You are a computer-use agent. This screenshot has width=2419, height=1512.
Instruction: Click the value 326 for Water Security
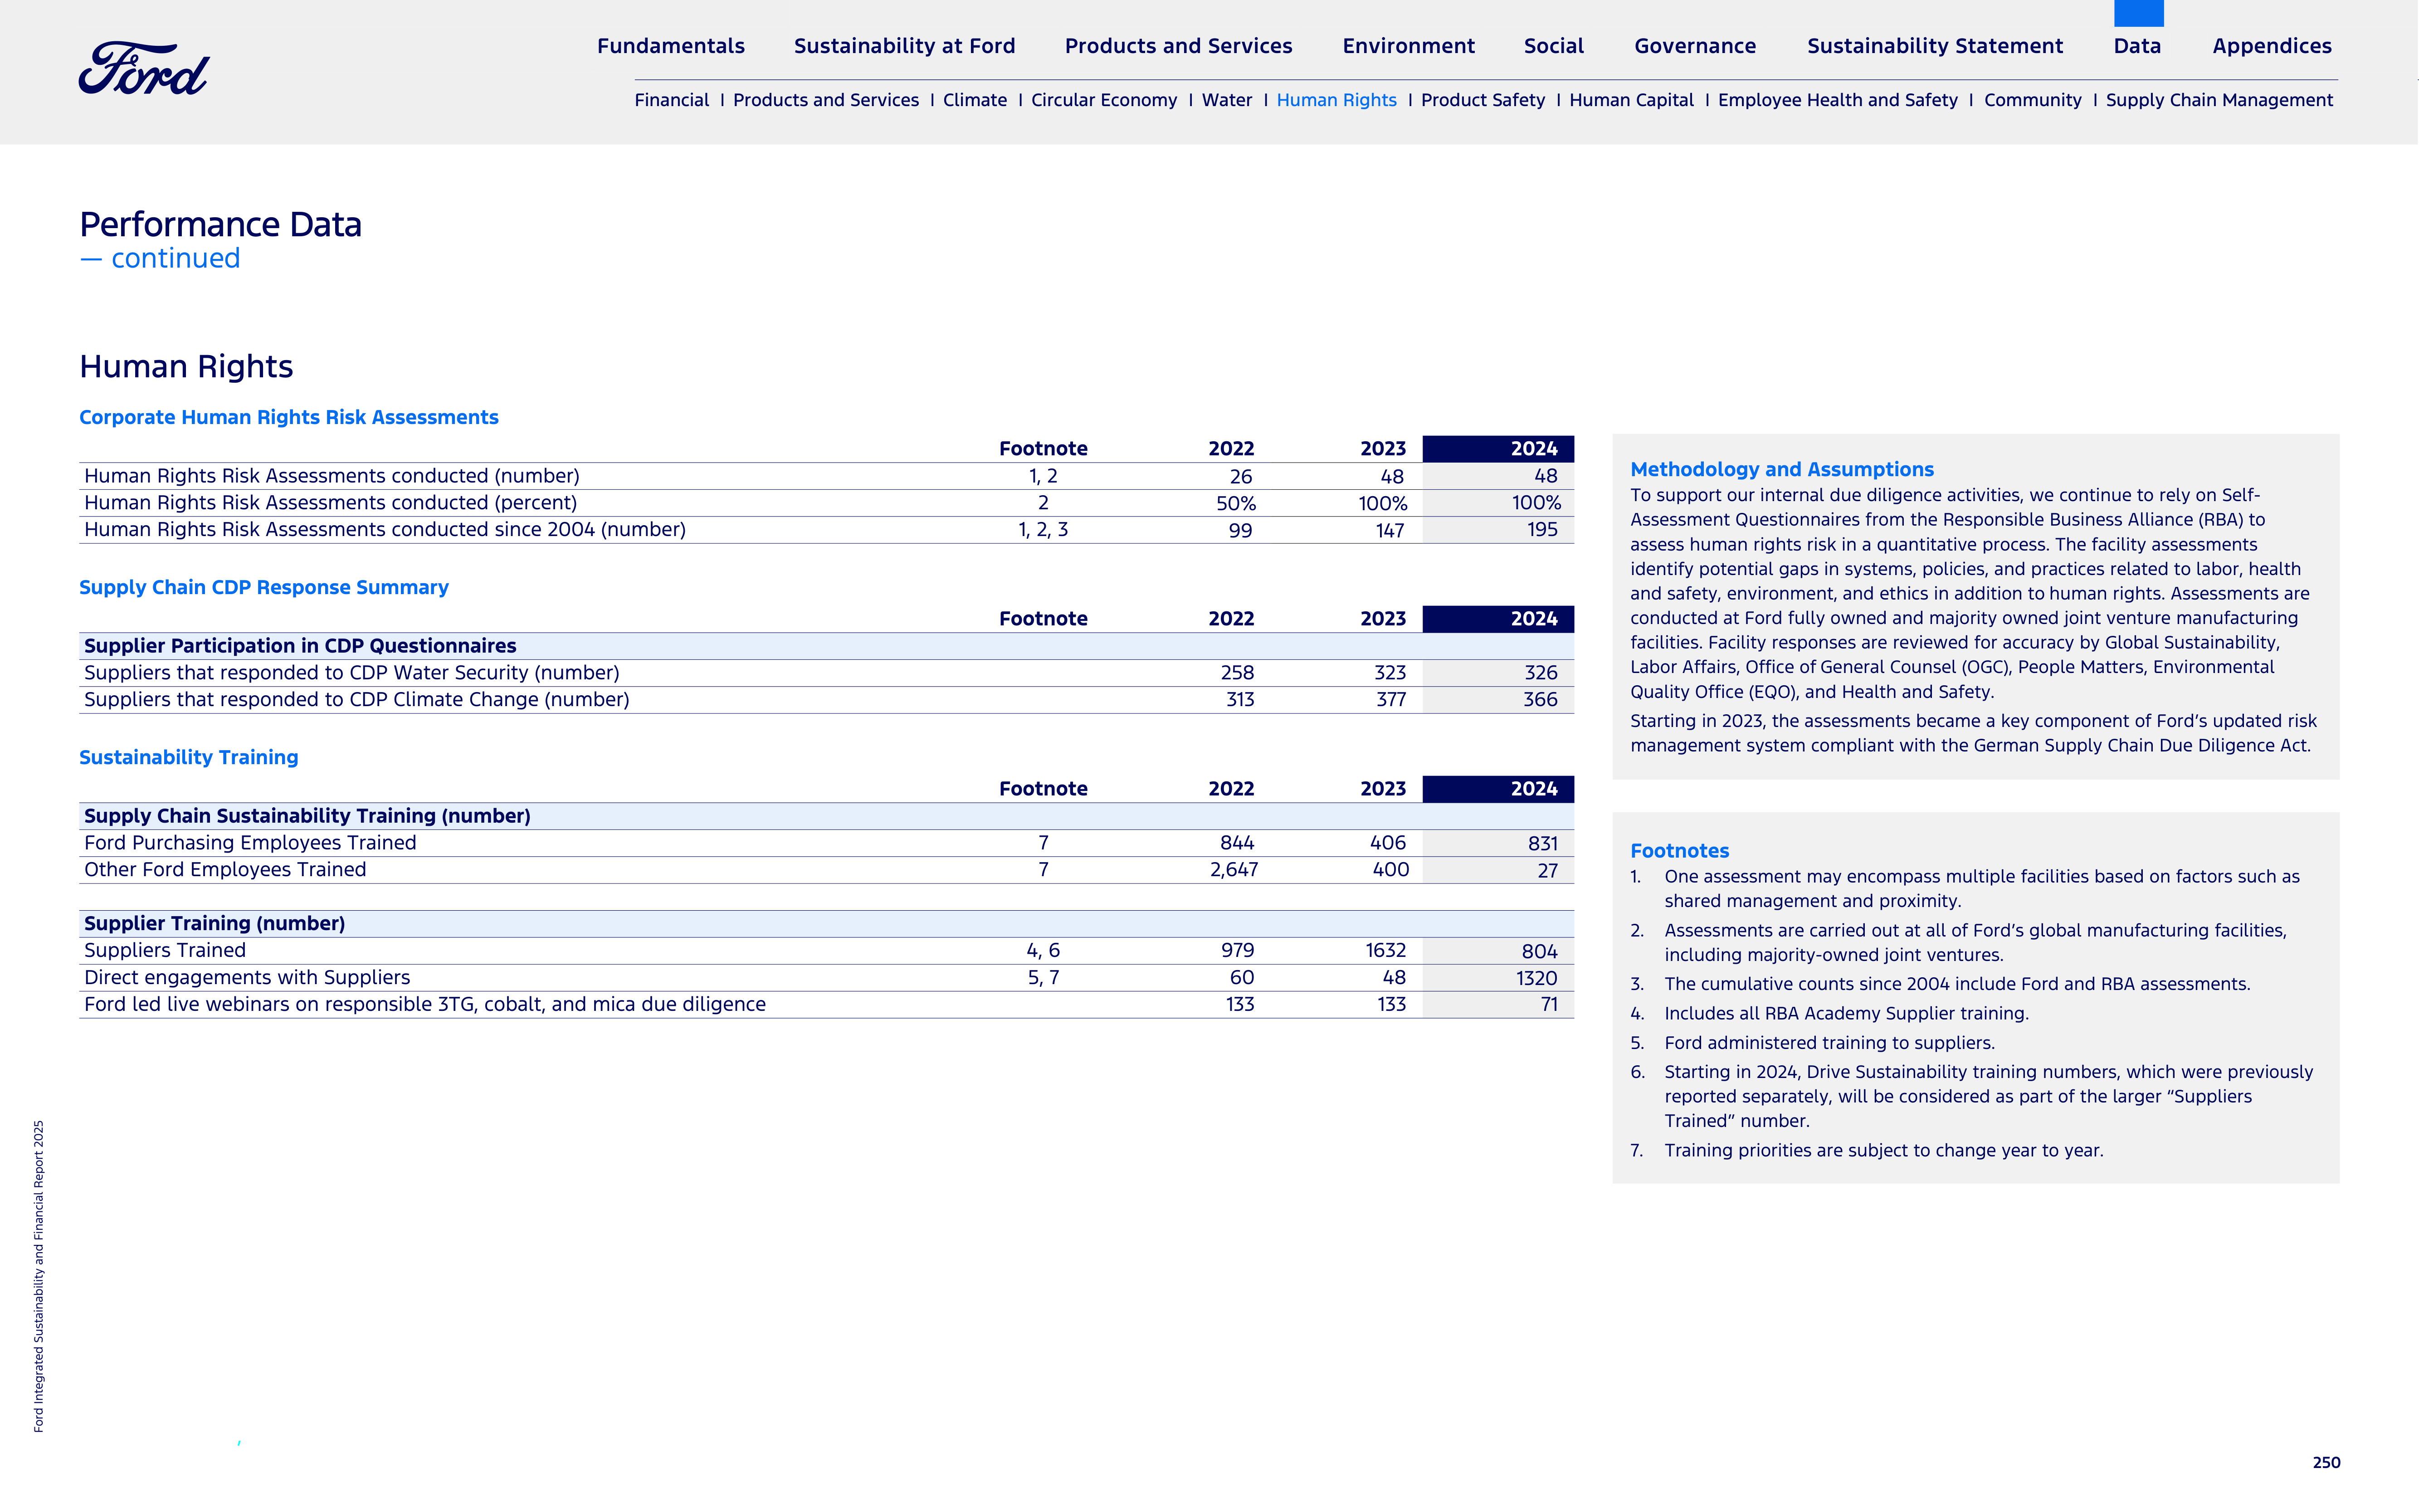point(1541,673)
